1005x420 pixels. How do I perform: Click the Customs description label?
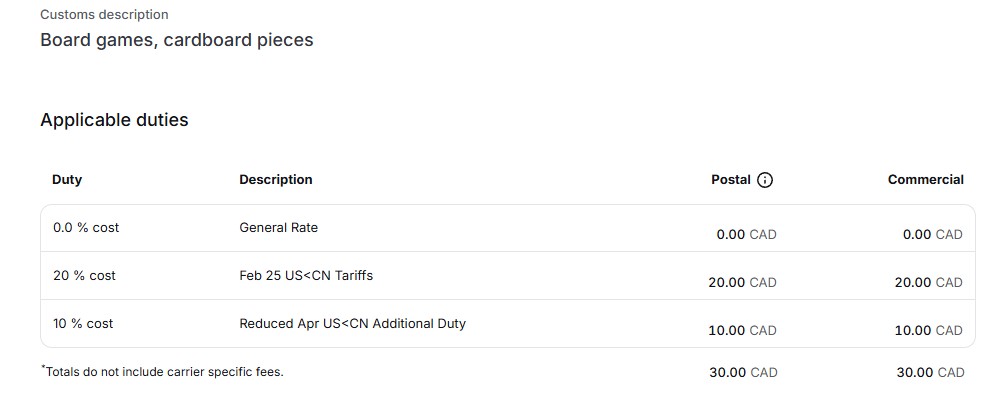pyautogui.click(x=104, y=15)
